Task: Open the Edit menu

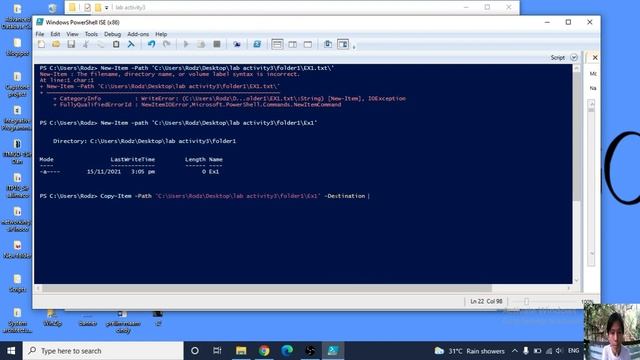Action: tap(55, 34)
